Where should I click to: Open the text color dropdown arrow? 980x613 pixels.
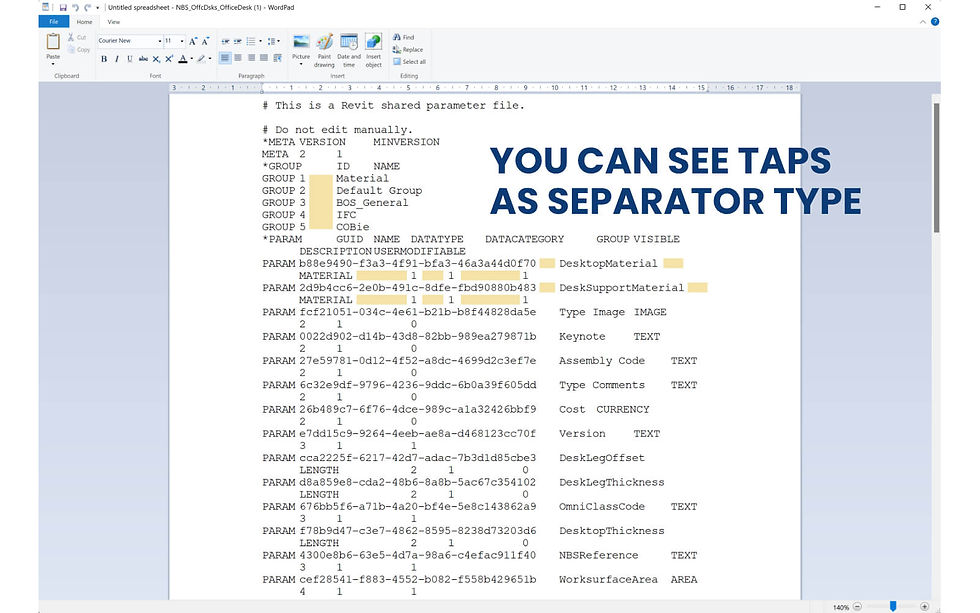coord(191,59)
